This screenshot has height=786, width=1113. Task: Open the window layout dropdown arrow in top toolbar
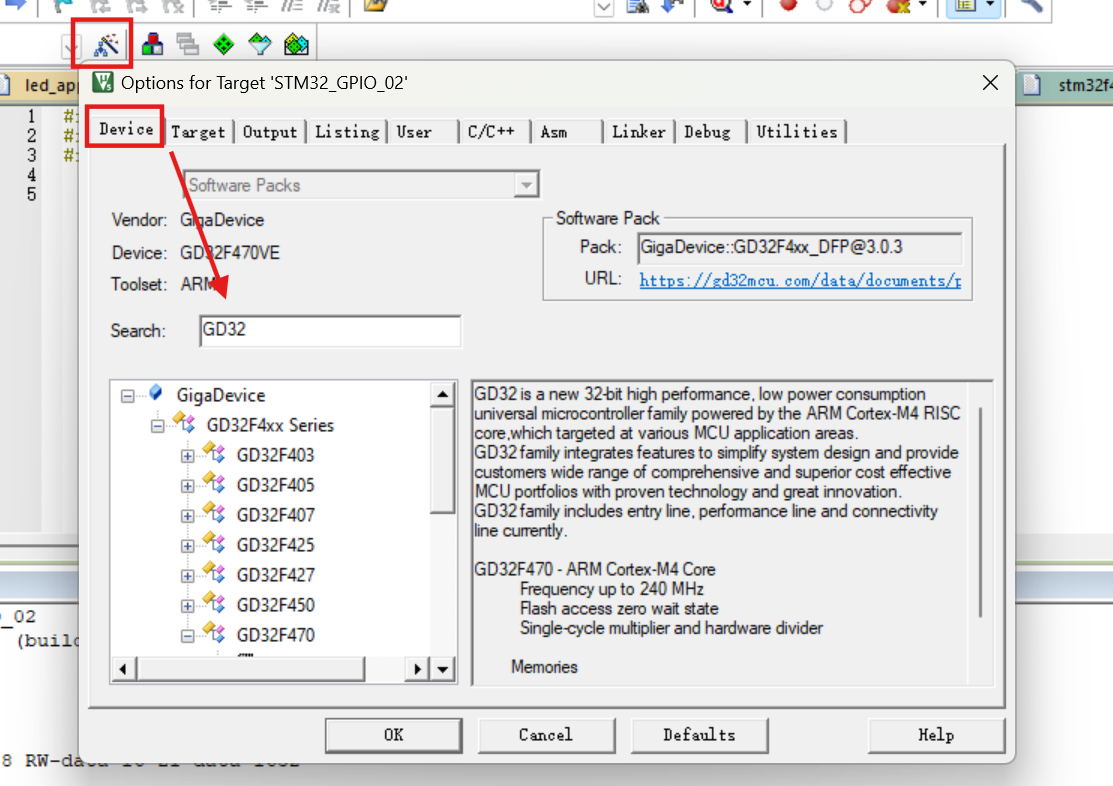click(990, 6)
